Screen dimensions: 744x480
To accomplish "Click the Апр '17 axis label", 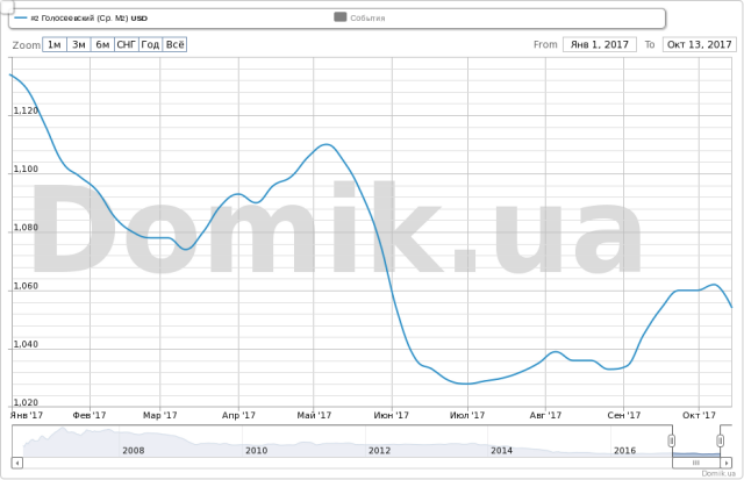I will (x=239, y=415).
